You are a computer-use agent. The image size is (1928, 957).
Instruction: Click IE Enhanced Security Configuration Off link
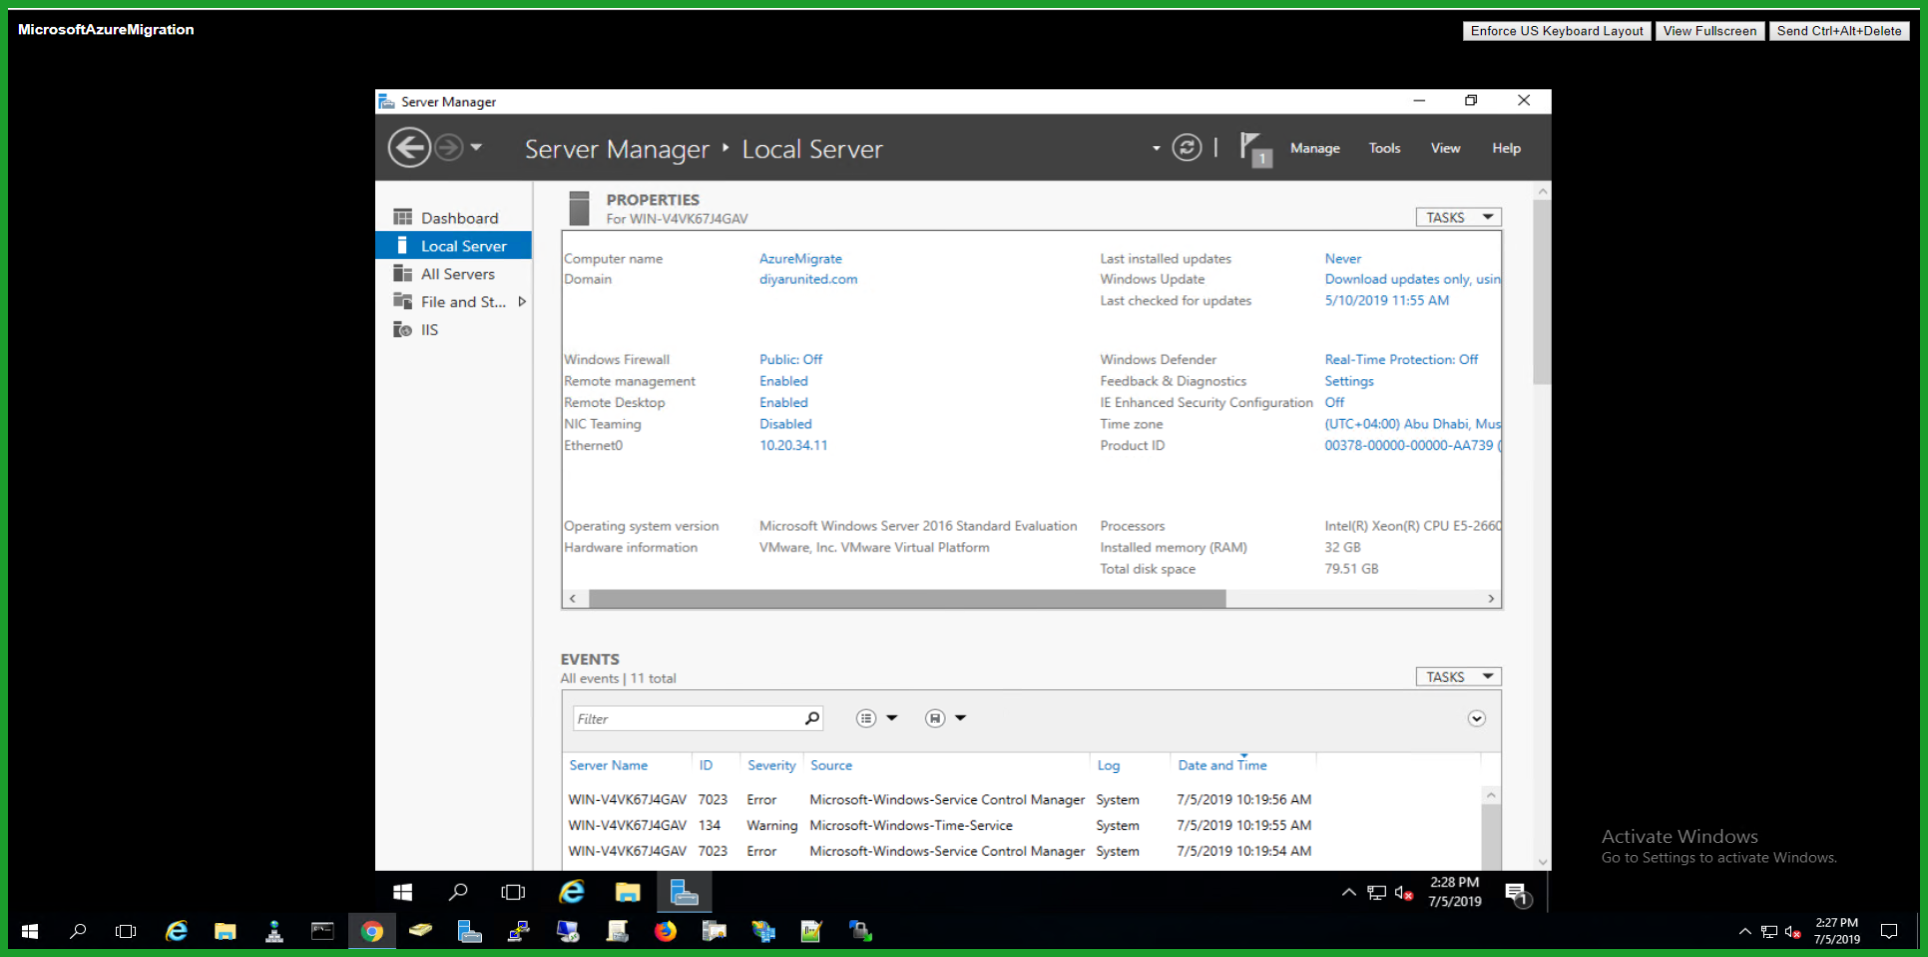click(x=1334, y=402)
